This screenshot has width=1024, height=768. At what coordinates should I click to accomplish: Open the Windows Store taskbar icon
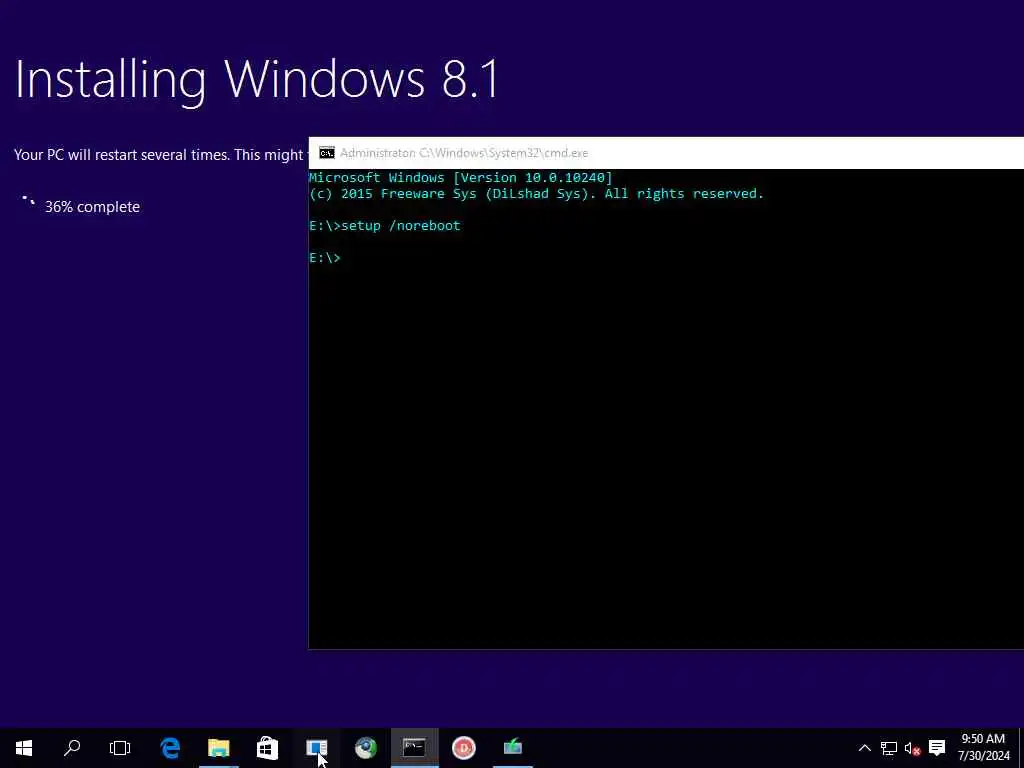click(268, 748)
